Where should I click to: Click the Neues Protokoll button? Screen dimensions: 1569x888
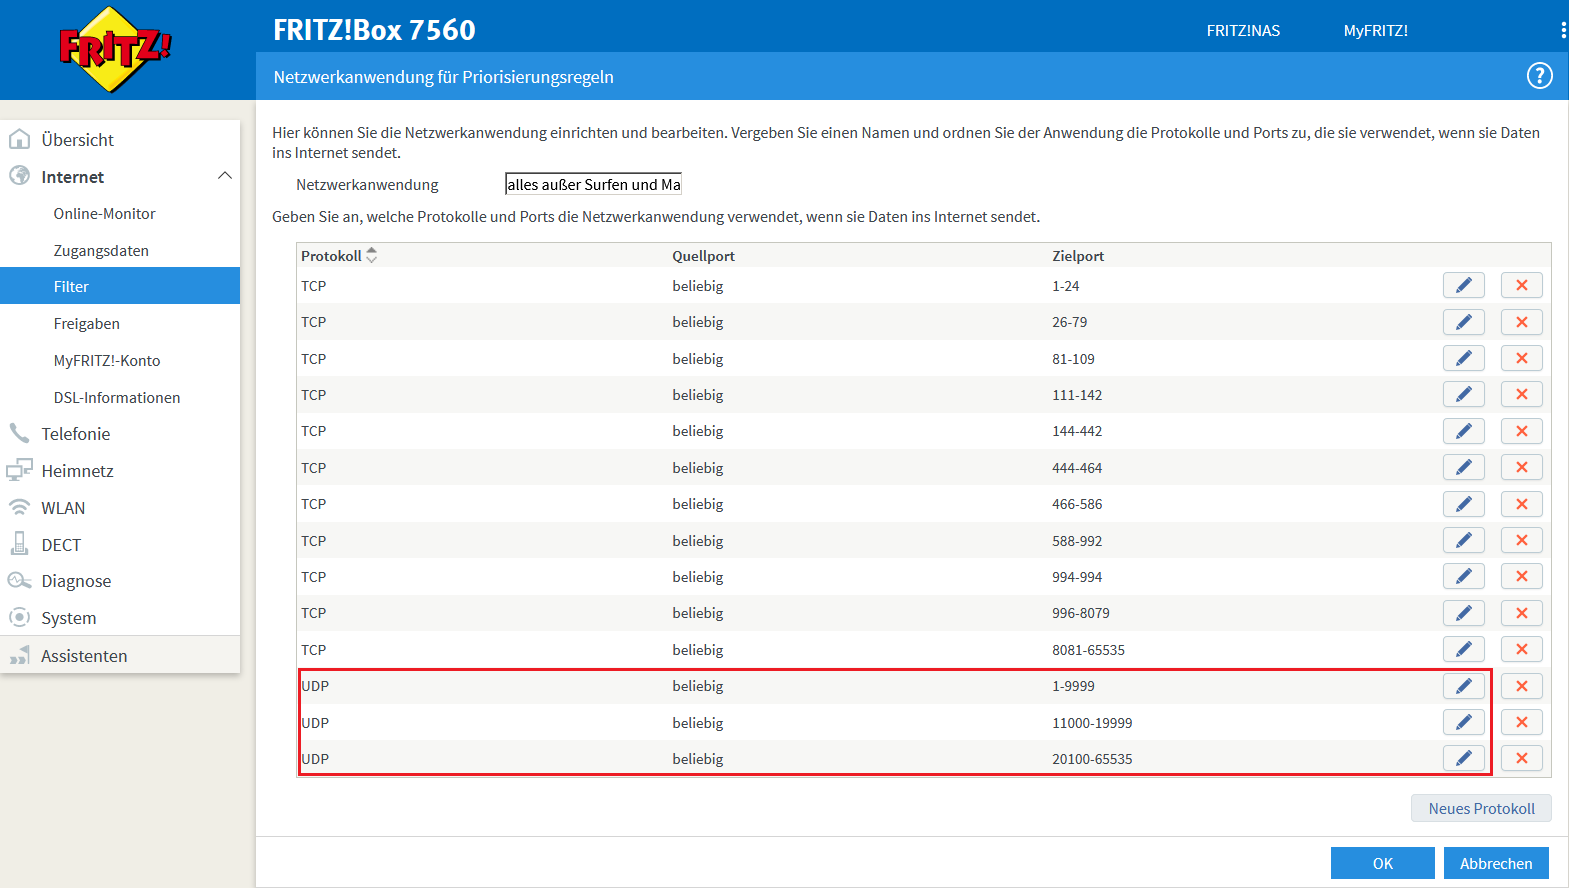[x=1481, y=808]
